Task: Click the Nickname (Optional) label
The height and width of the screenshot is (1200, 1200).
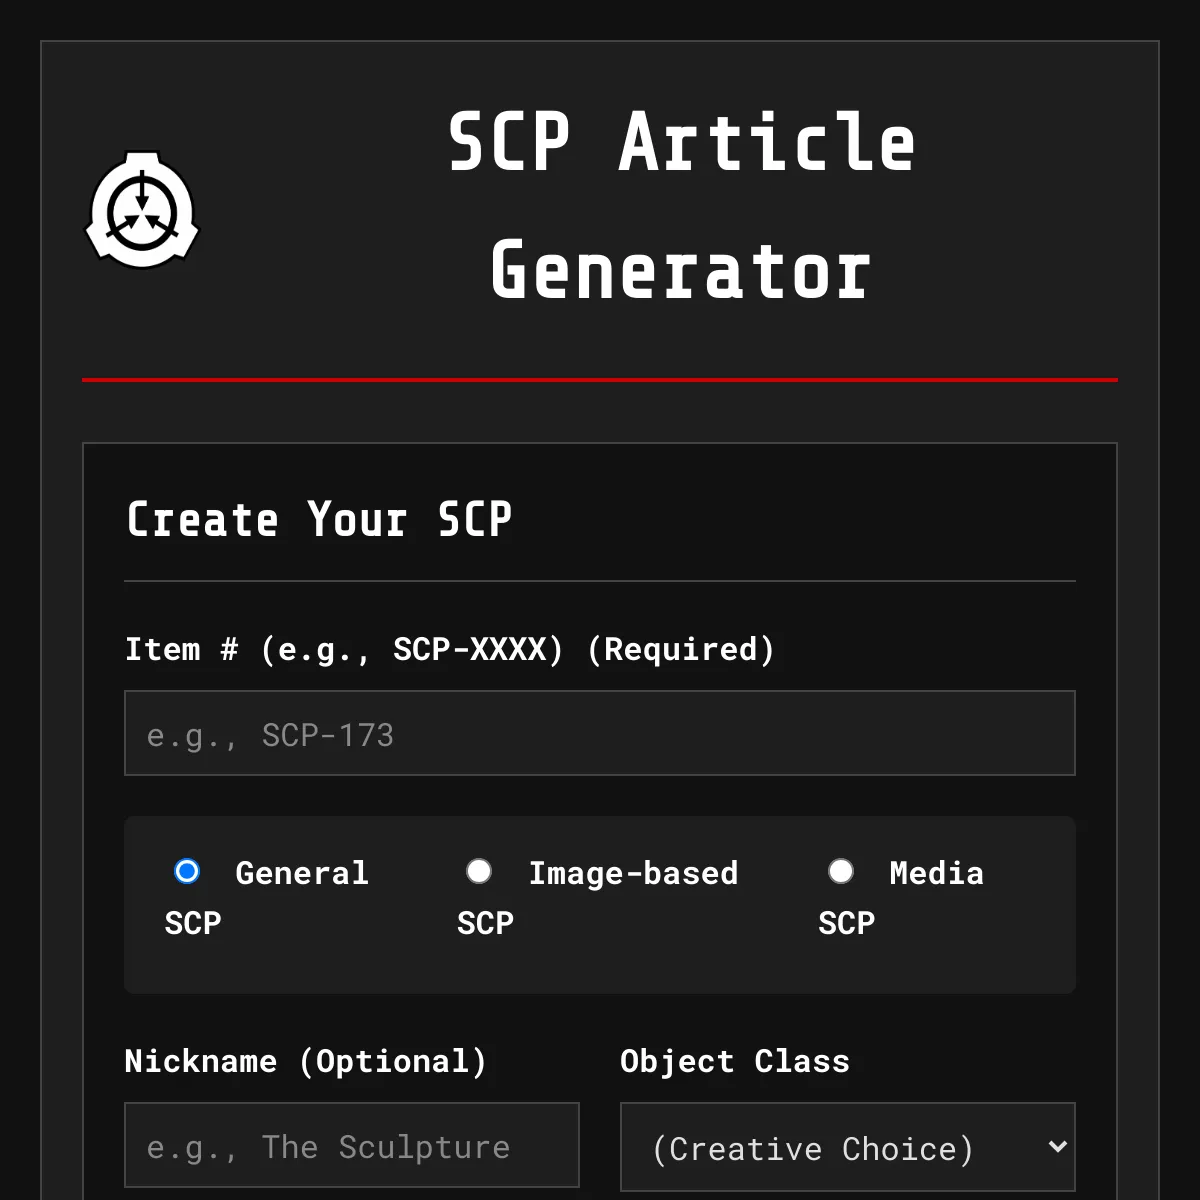Action: (x=306, y=1061)
